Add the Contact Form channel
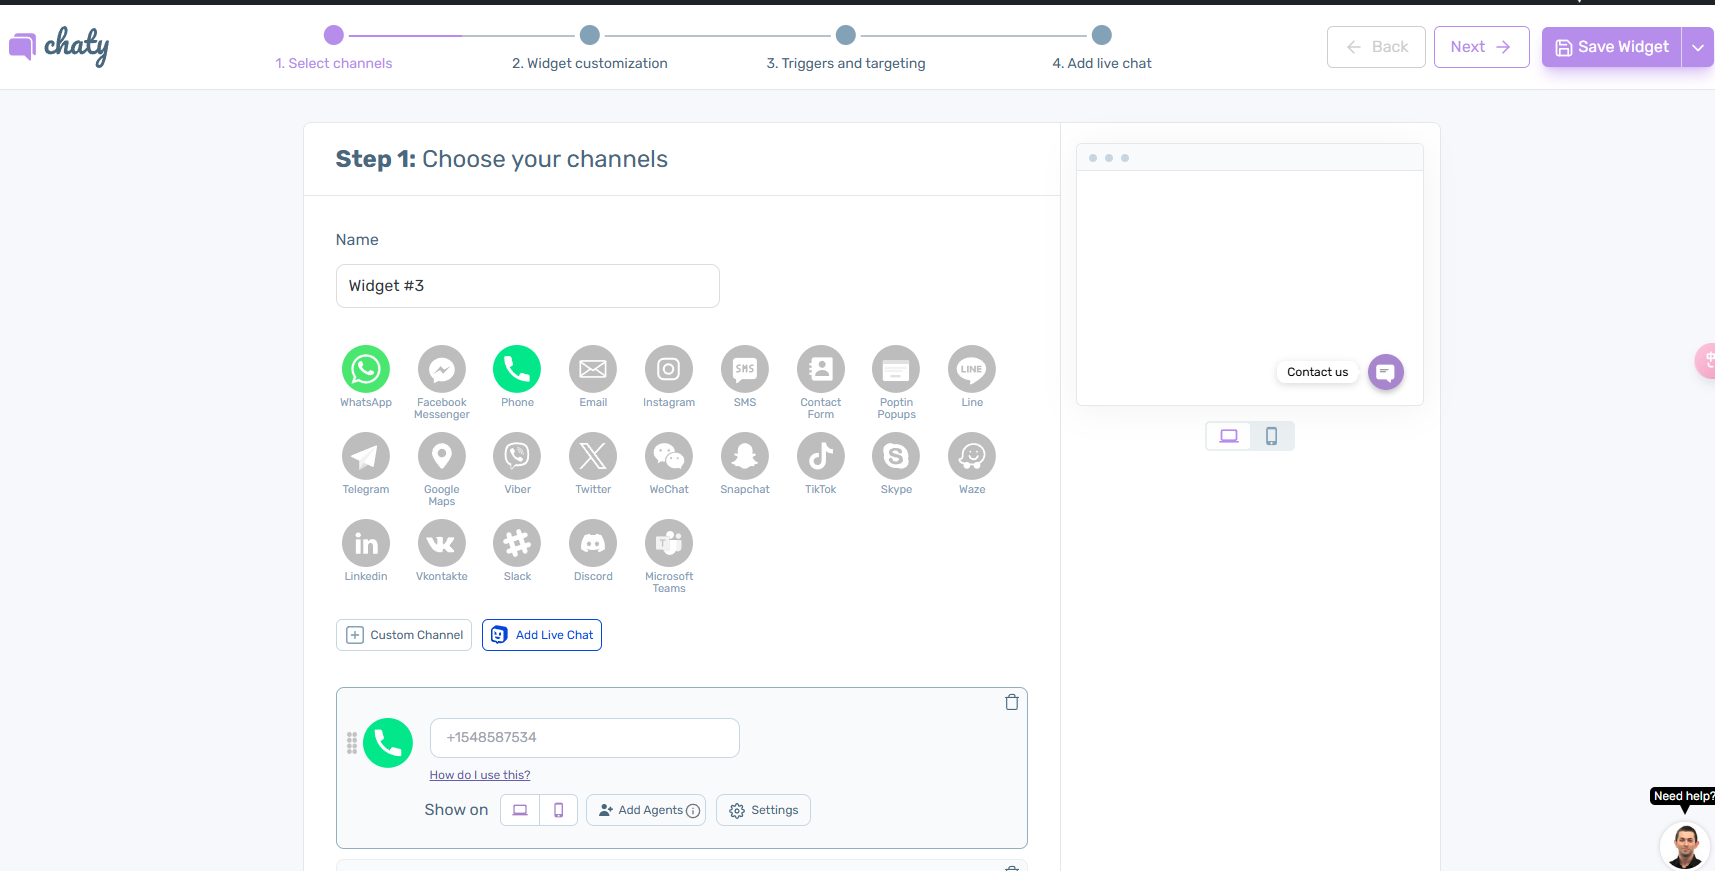The width and height of the screenshot is (1715, 871). 821,369
